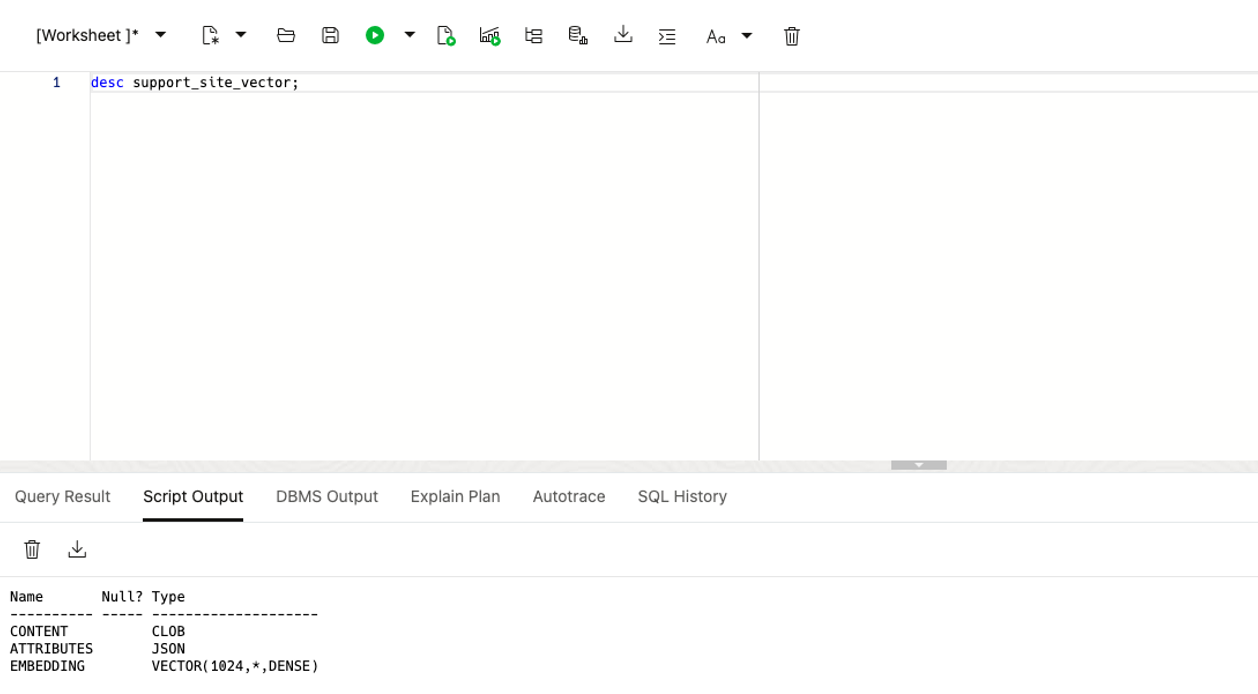Click the ATTRIBUTES column name in output
This screenshot has width=1258, height=694.
coord(51,649)
